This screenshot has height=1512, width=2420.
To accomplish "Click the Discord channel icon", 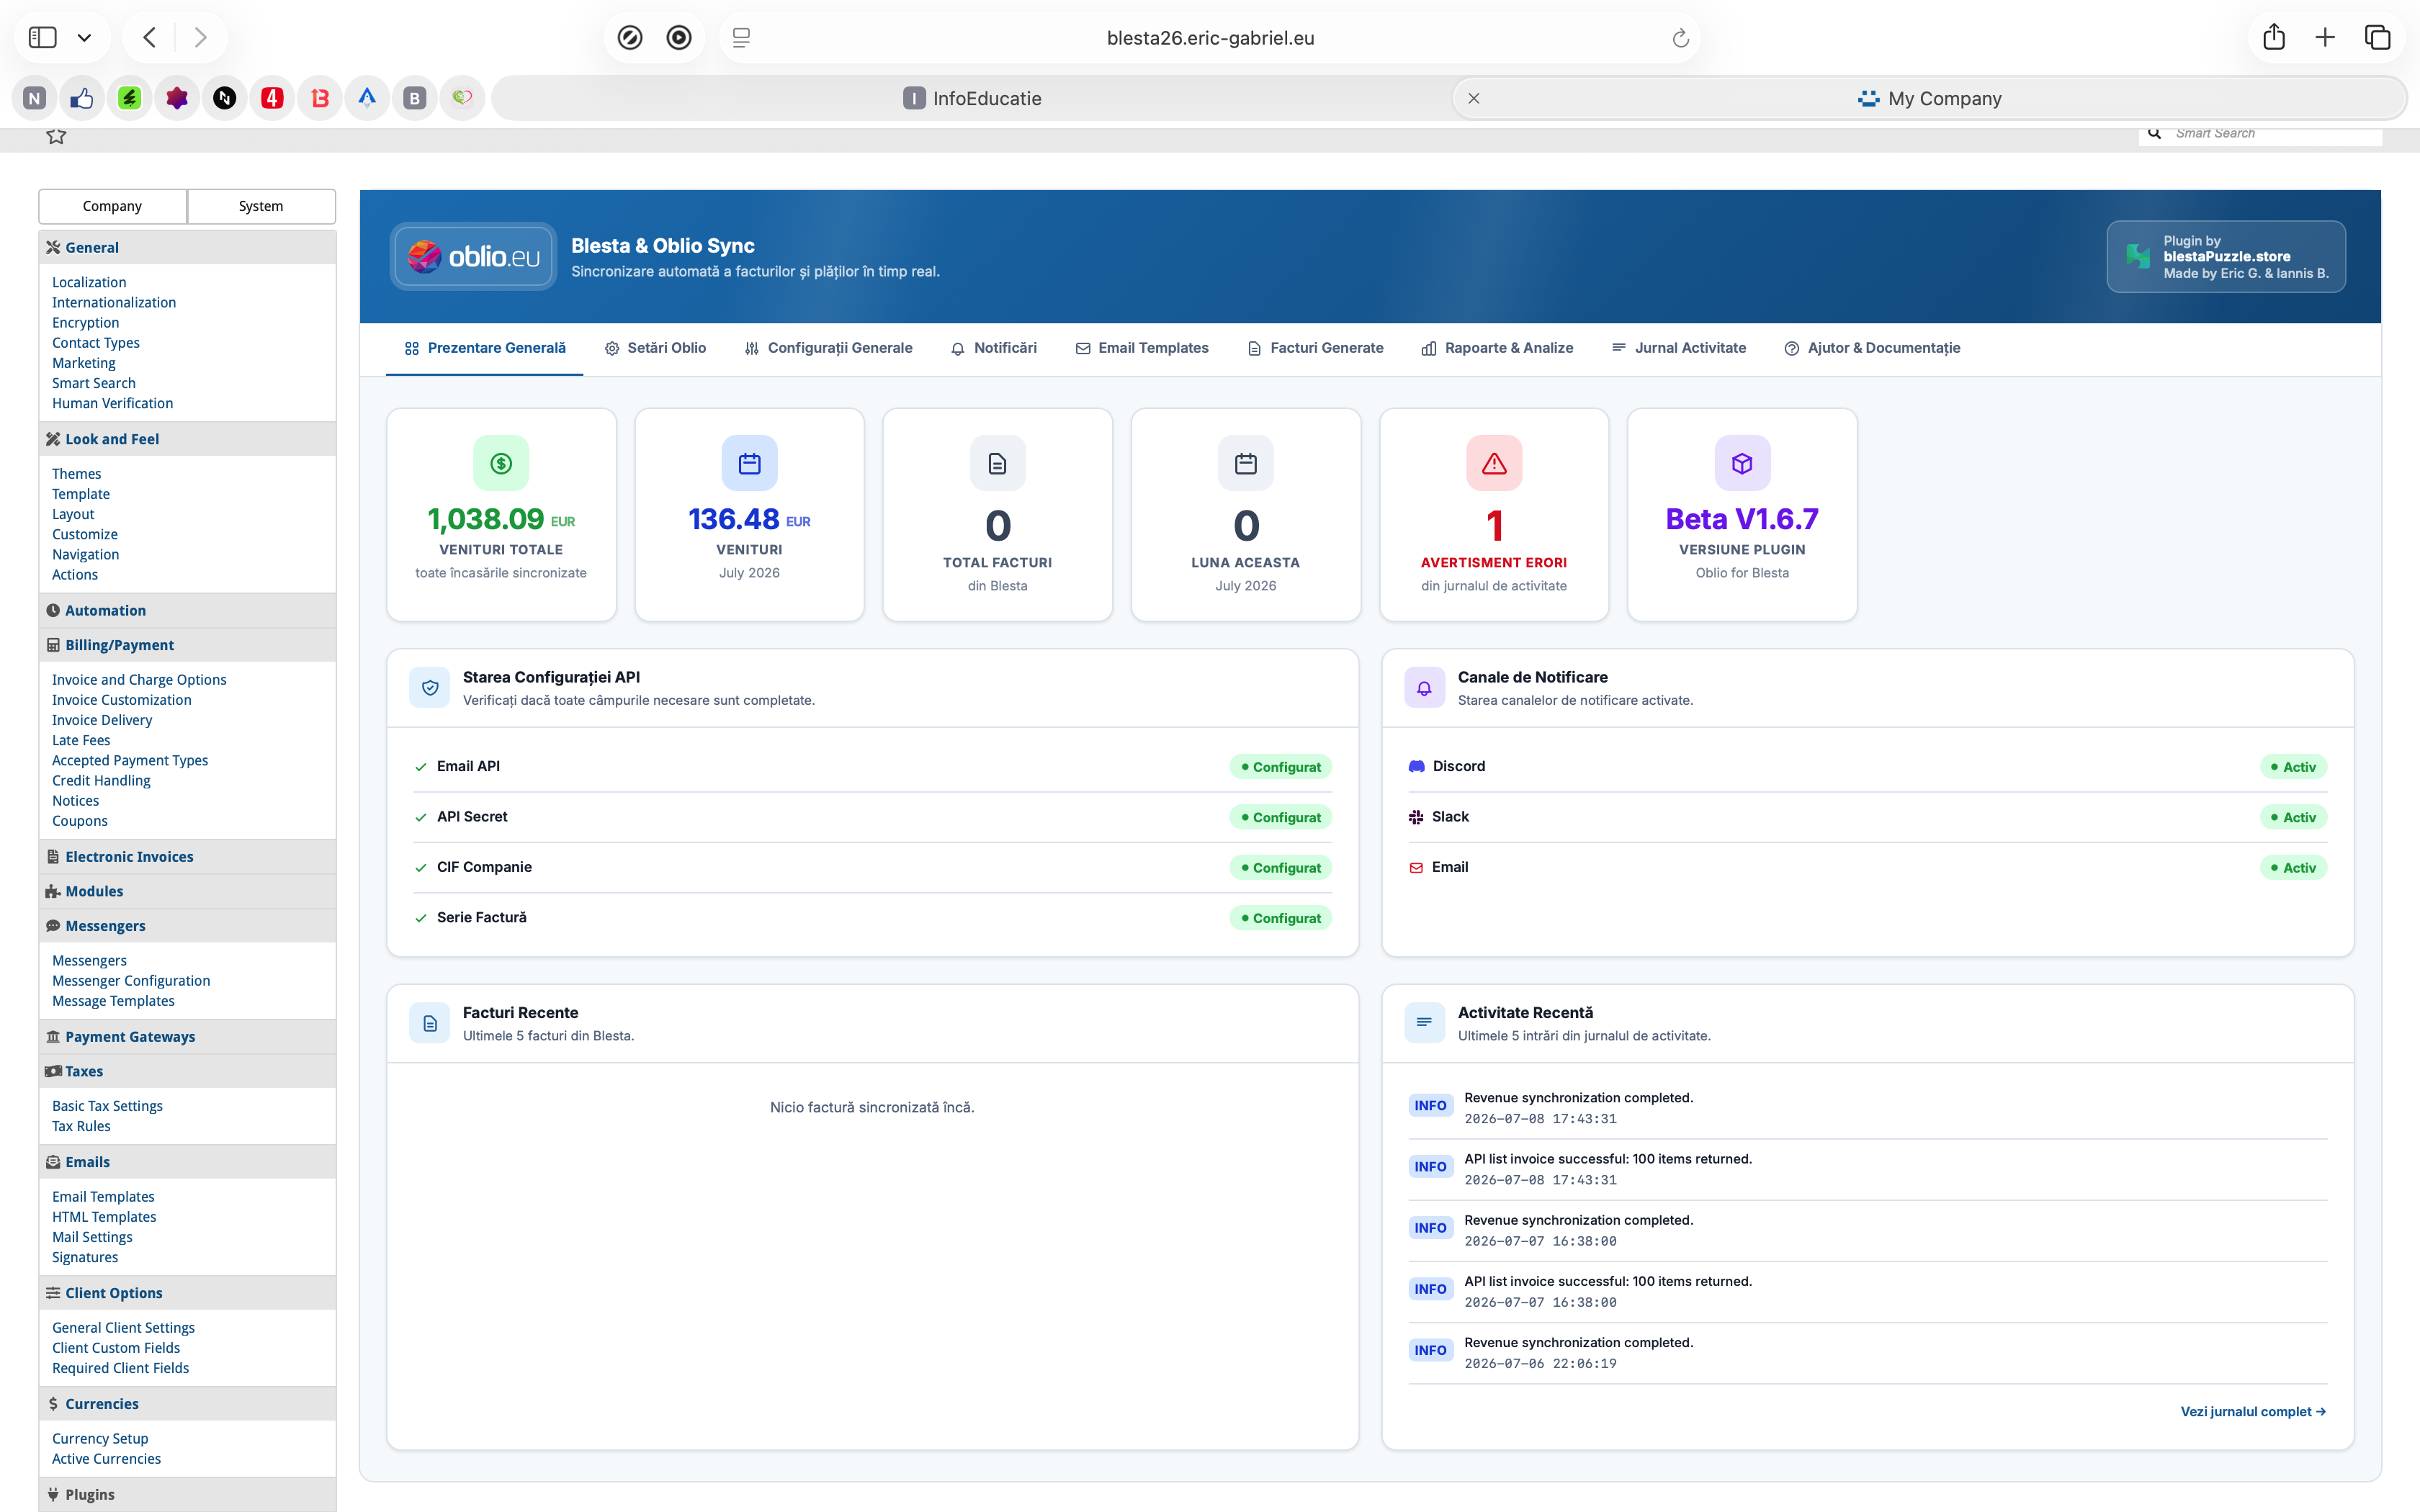I will coord(1416,766).
